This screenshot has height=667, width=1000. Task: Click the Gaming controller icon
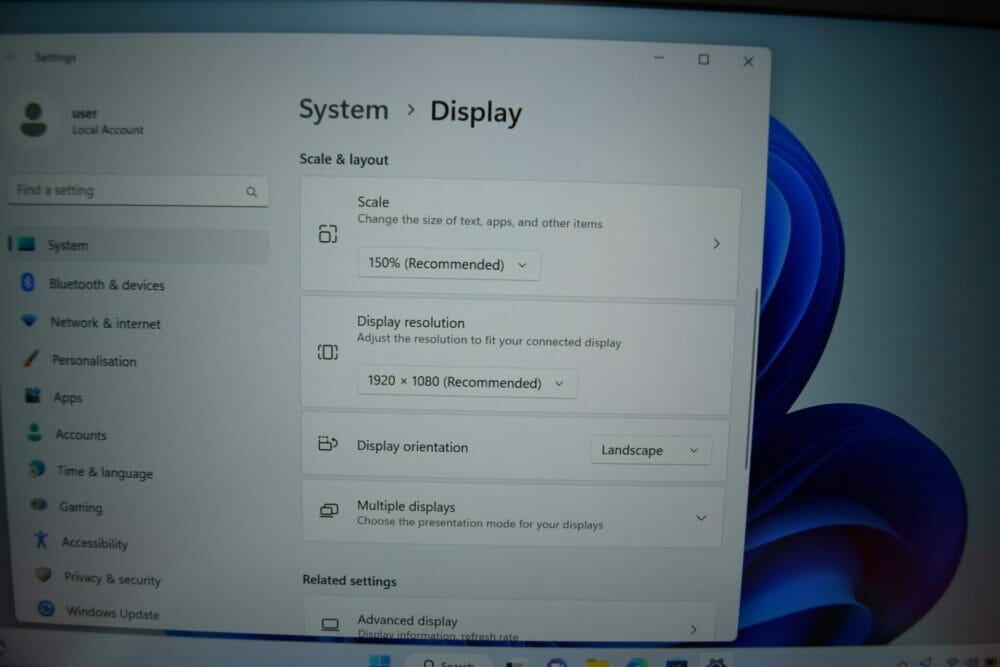(x=40, y=504)
